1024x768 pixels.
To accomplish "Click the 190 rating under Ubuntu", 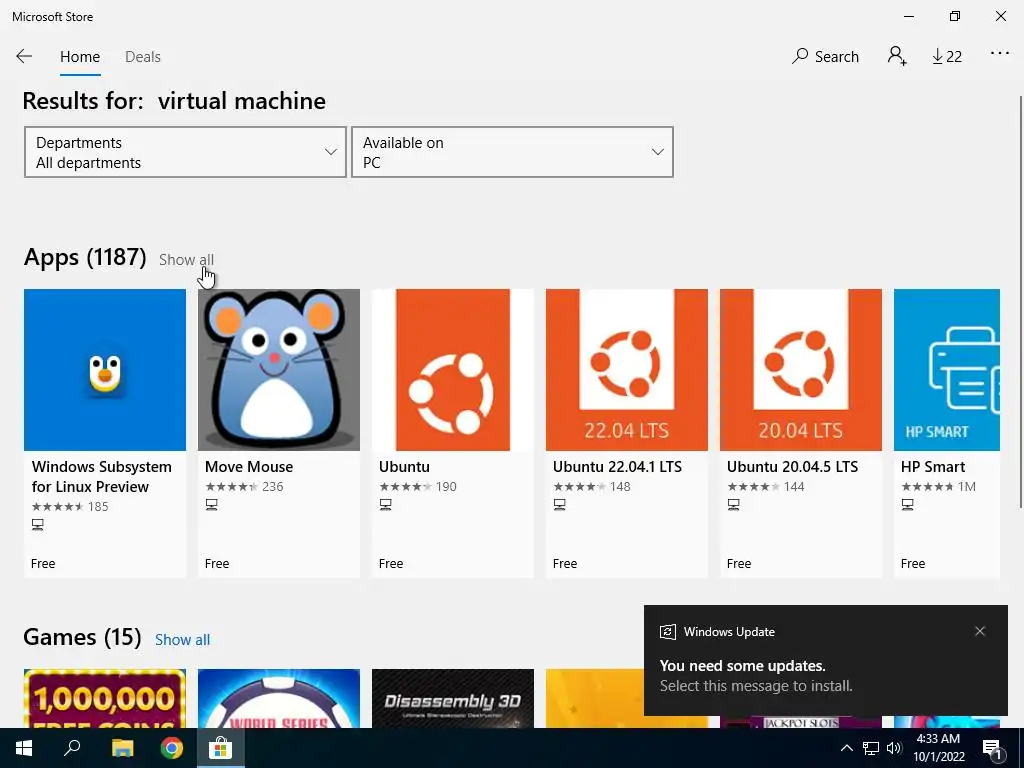I will pos(446,487).
